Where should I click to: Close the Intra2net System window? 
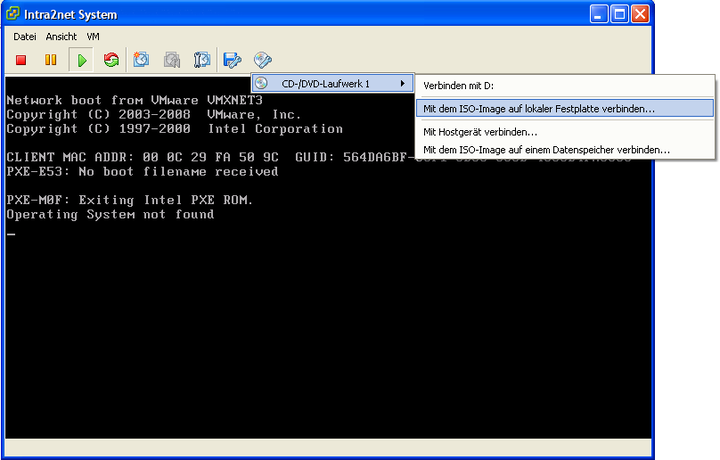(640, 14)
